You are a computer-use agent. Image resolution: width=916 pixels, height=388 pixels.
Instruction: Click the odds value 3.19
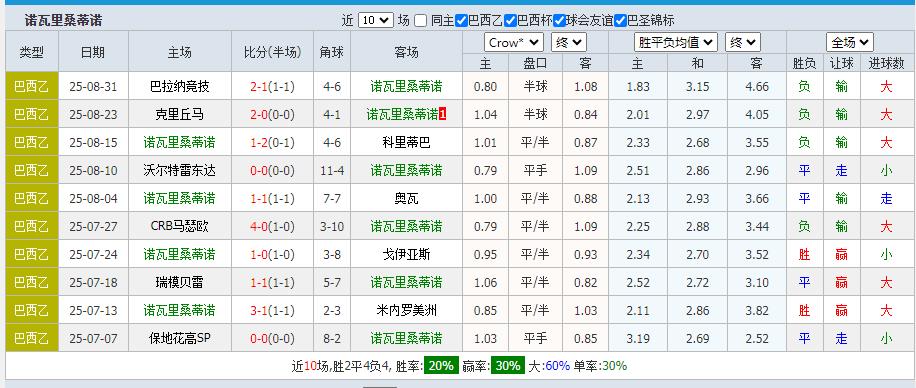[637, 338]
